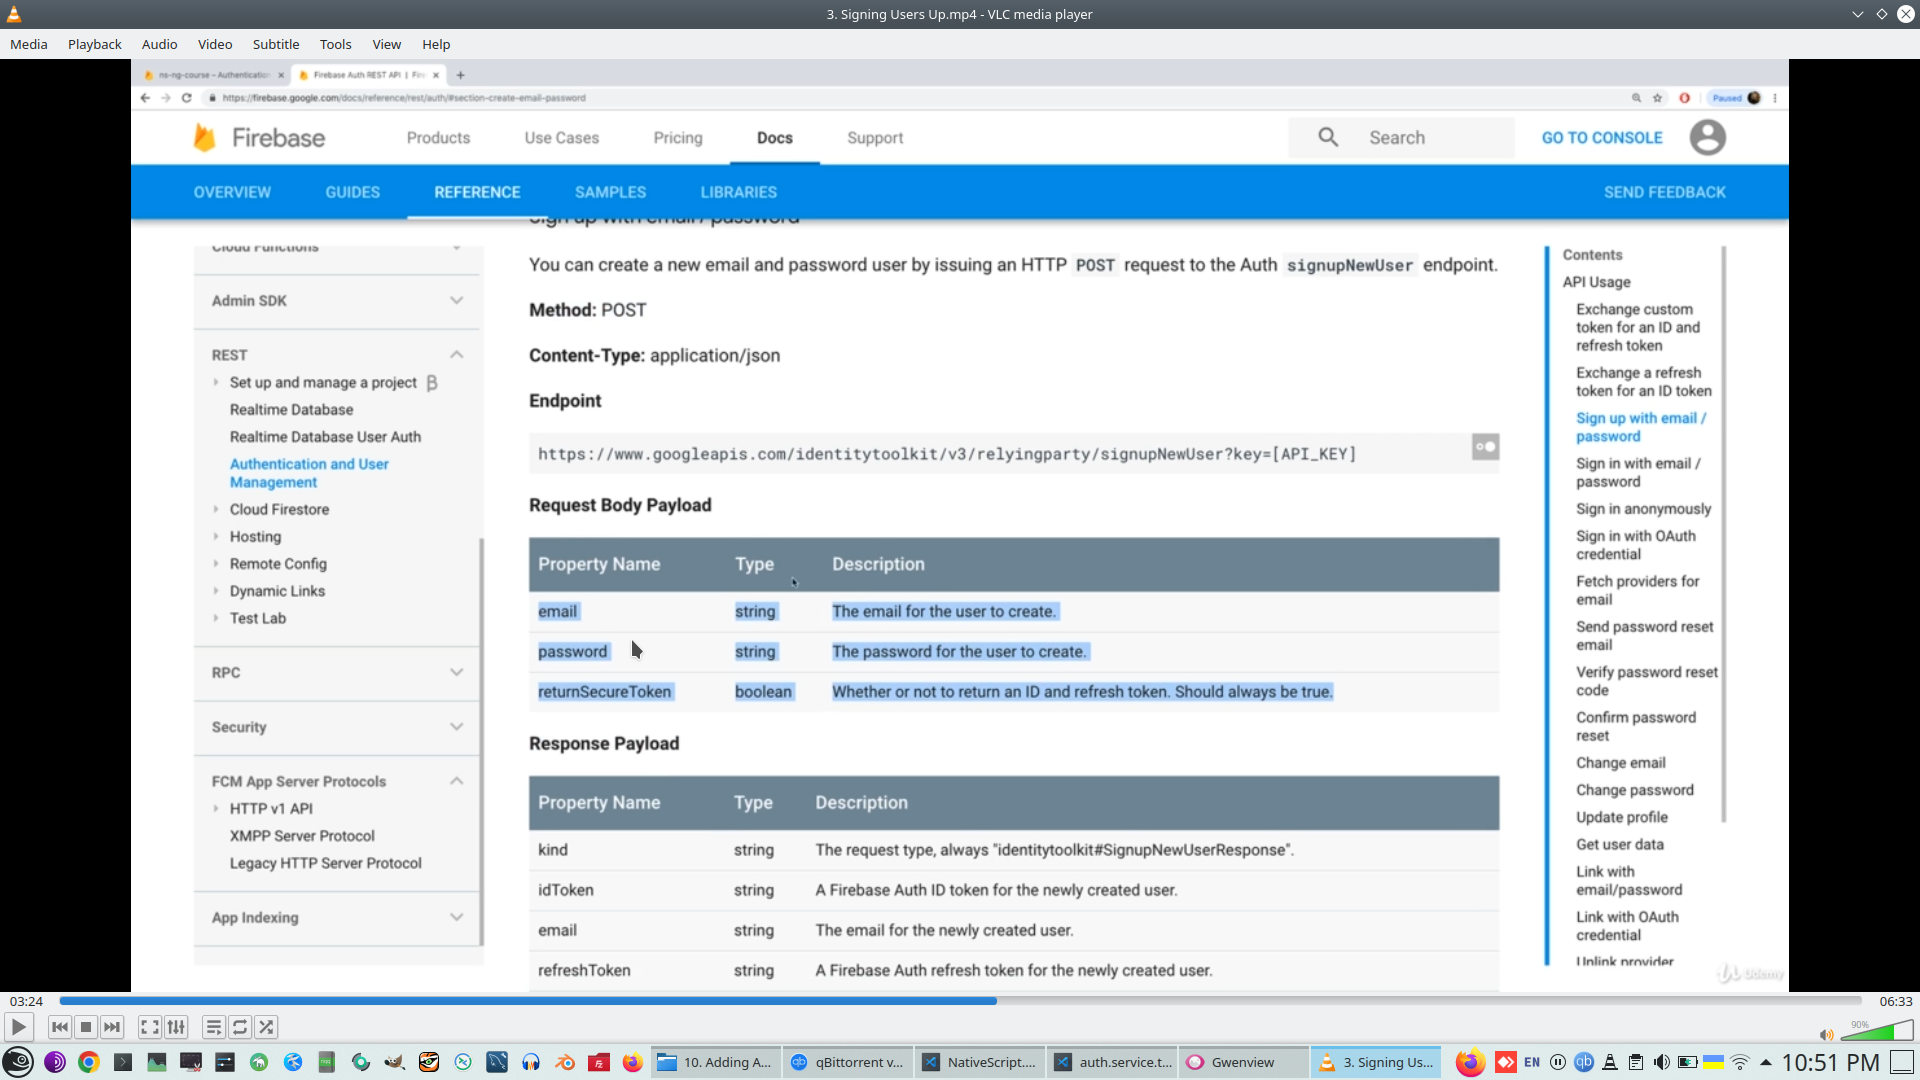Image resolution: width=1920 pixels, height=1080 pixels.
Task: Show the playlist panel
Action: pyautogui.click(x=213, y=1027)
